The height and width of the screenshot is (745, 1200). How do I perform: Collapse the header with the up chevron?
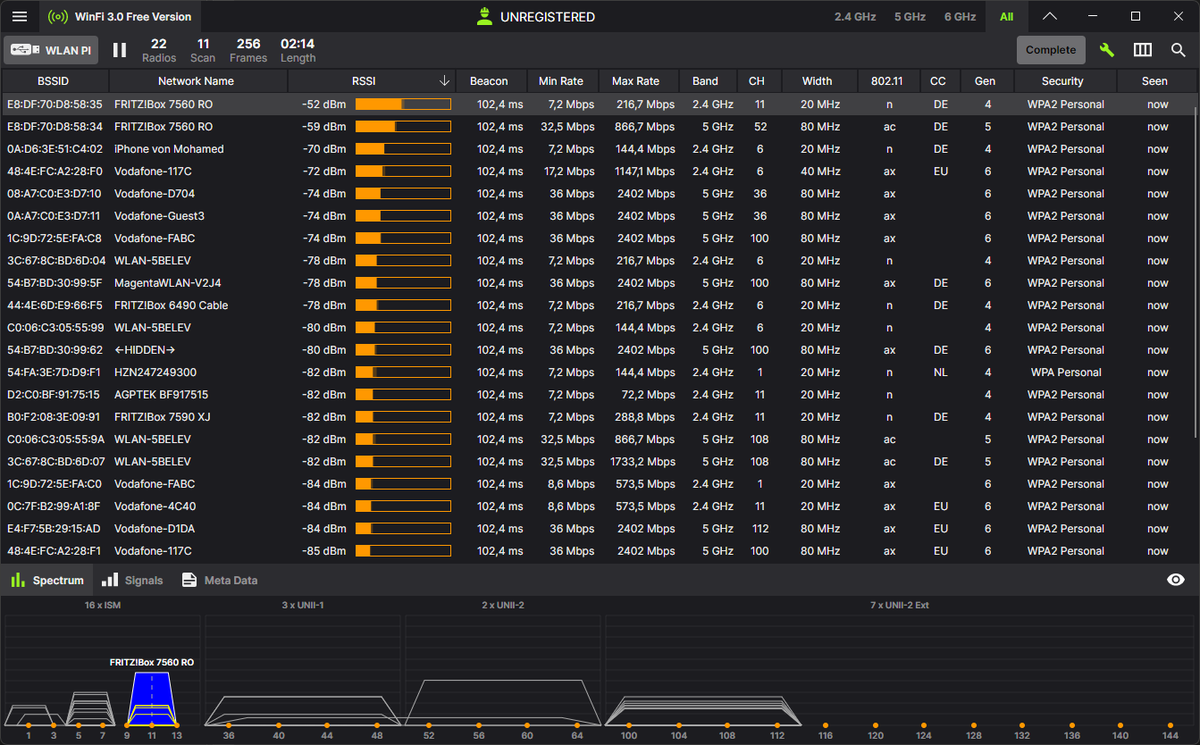coord(1049,16)
